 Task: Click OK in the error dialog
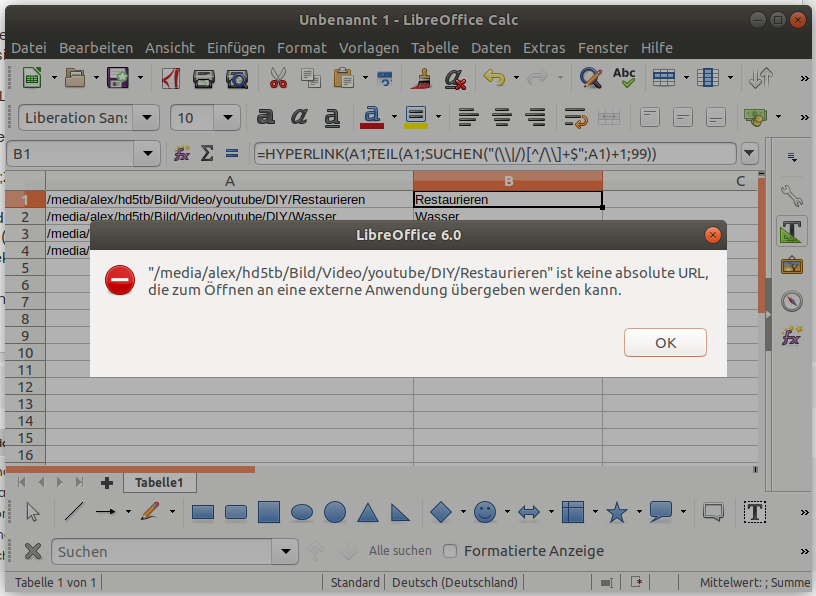pos(665,343)
